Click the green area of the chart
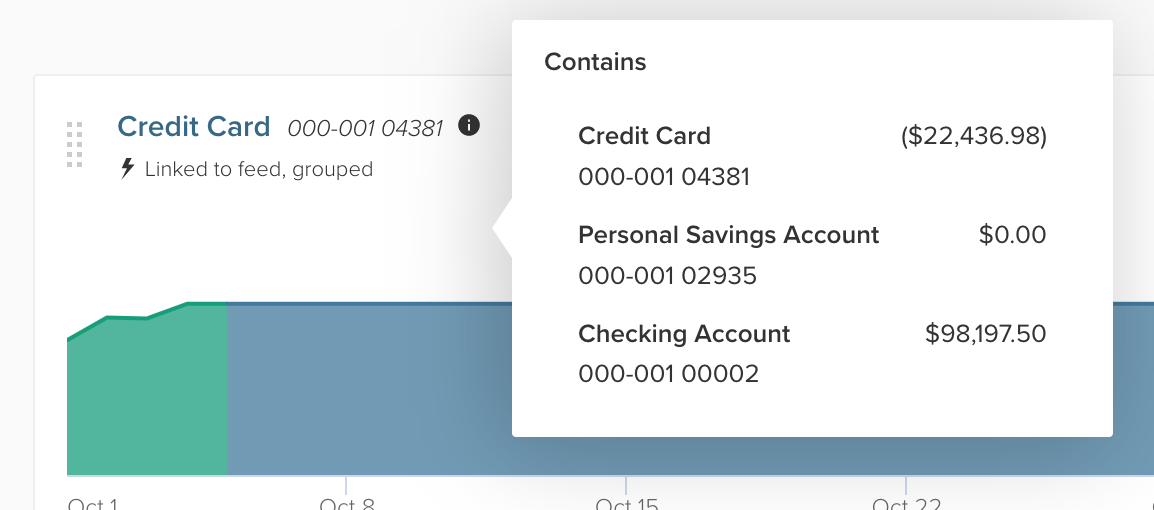This screenshot has width=1154, height=510. tap(150, 400)
